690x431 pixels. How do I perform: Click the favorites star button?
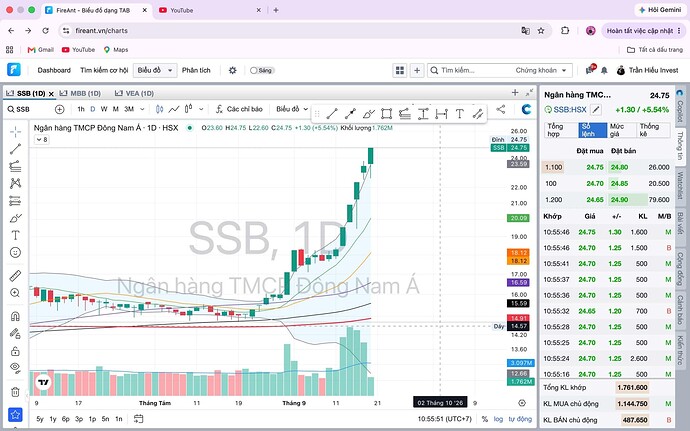pyautogui.click(x=15, y=414)
